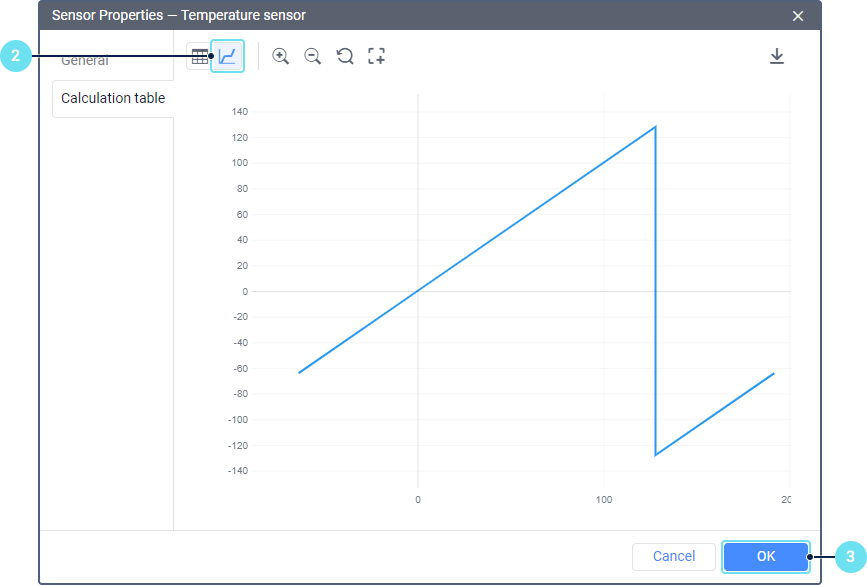Zoom in on the chart
The height and width of the screenshot is (585, 867).
coord(281,57)
